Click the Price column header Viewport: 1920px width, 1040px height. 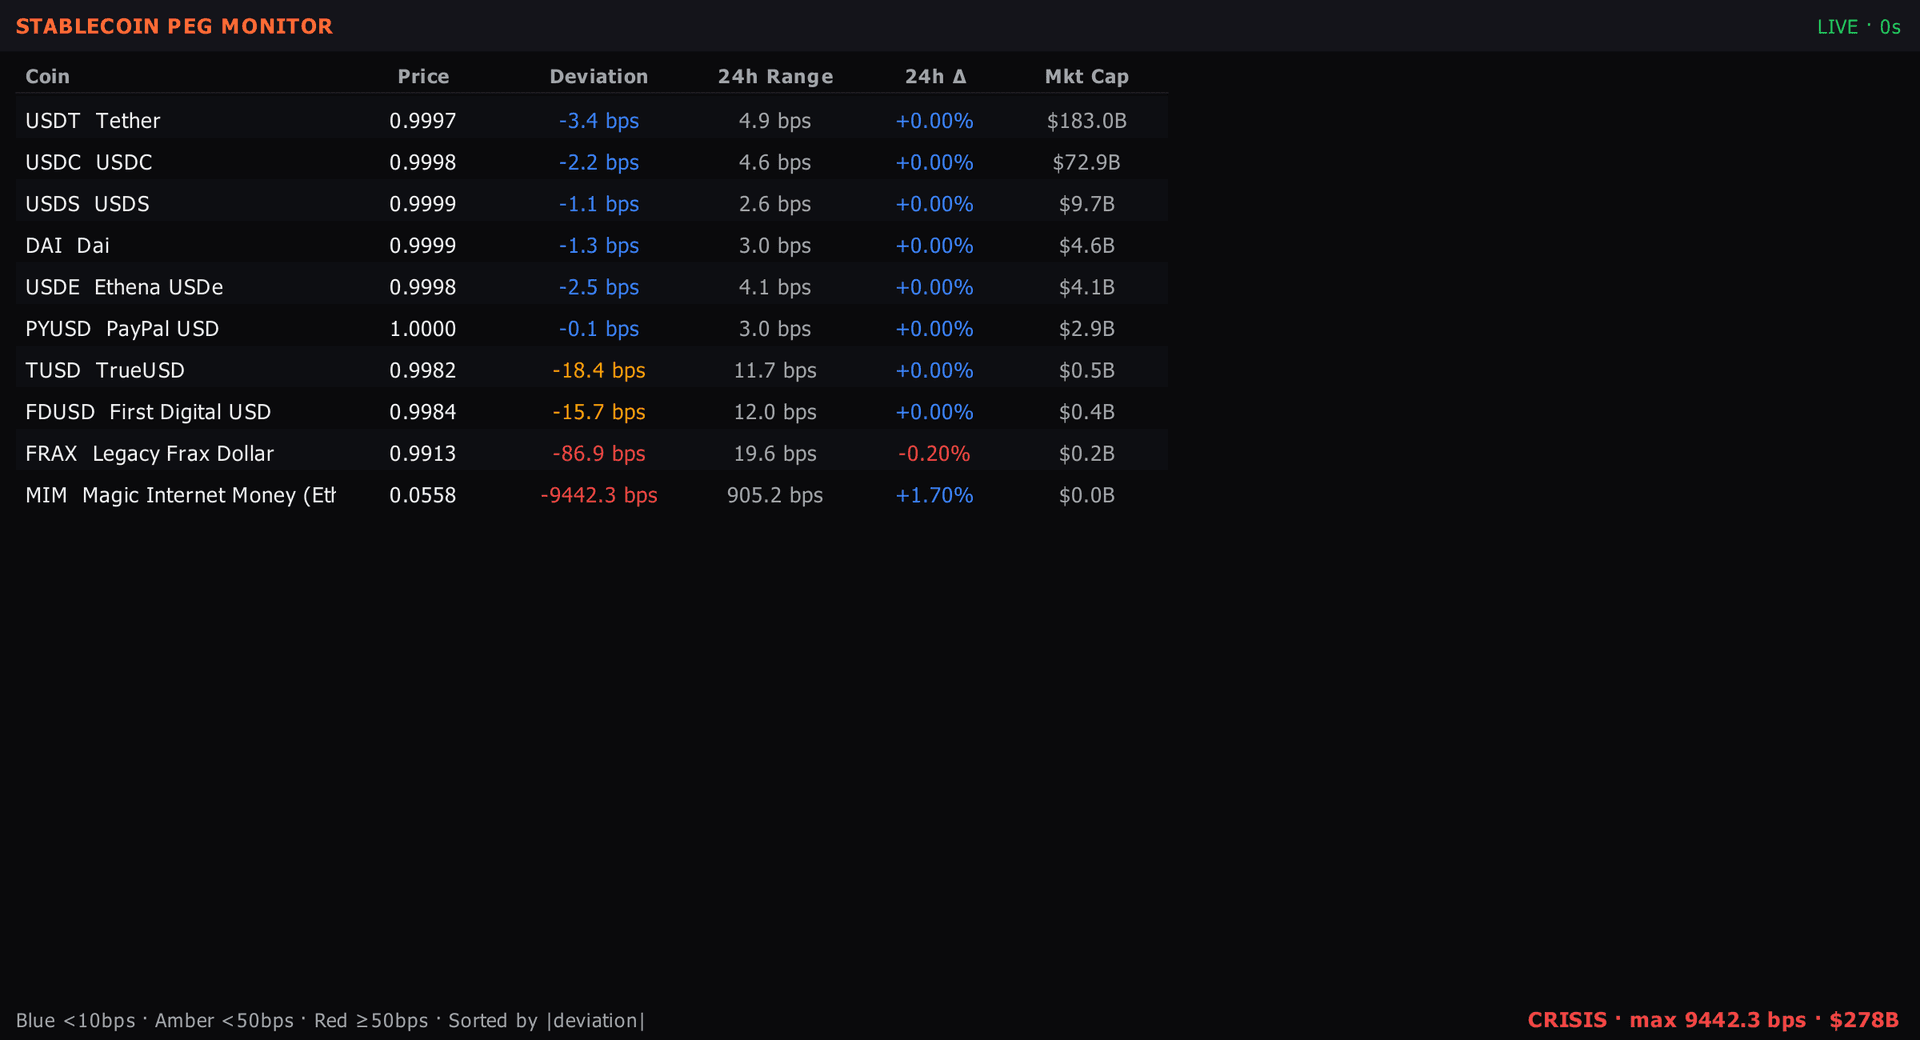(x=423, y=77)
